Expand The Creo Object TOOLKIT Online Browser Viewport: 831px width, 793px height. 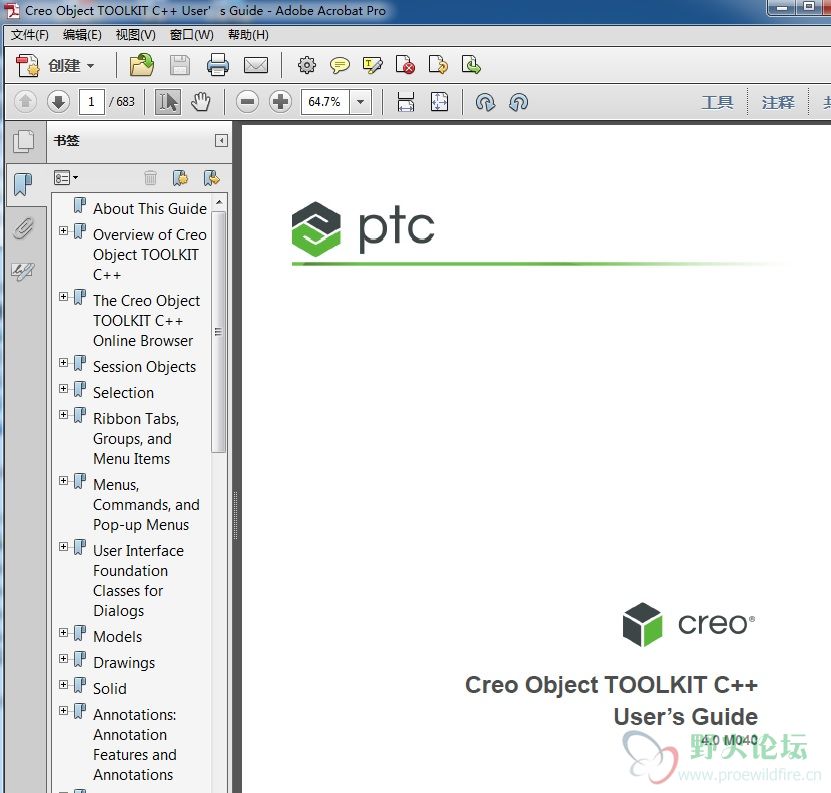click(63, 297)
